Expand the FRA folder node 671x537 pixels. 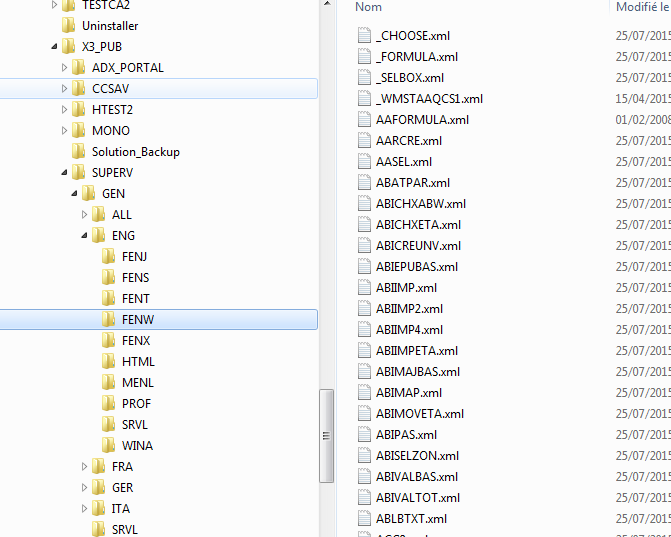pyautogui.click(x=85, y=467)
